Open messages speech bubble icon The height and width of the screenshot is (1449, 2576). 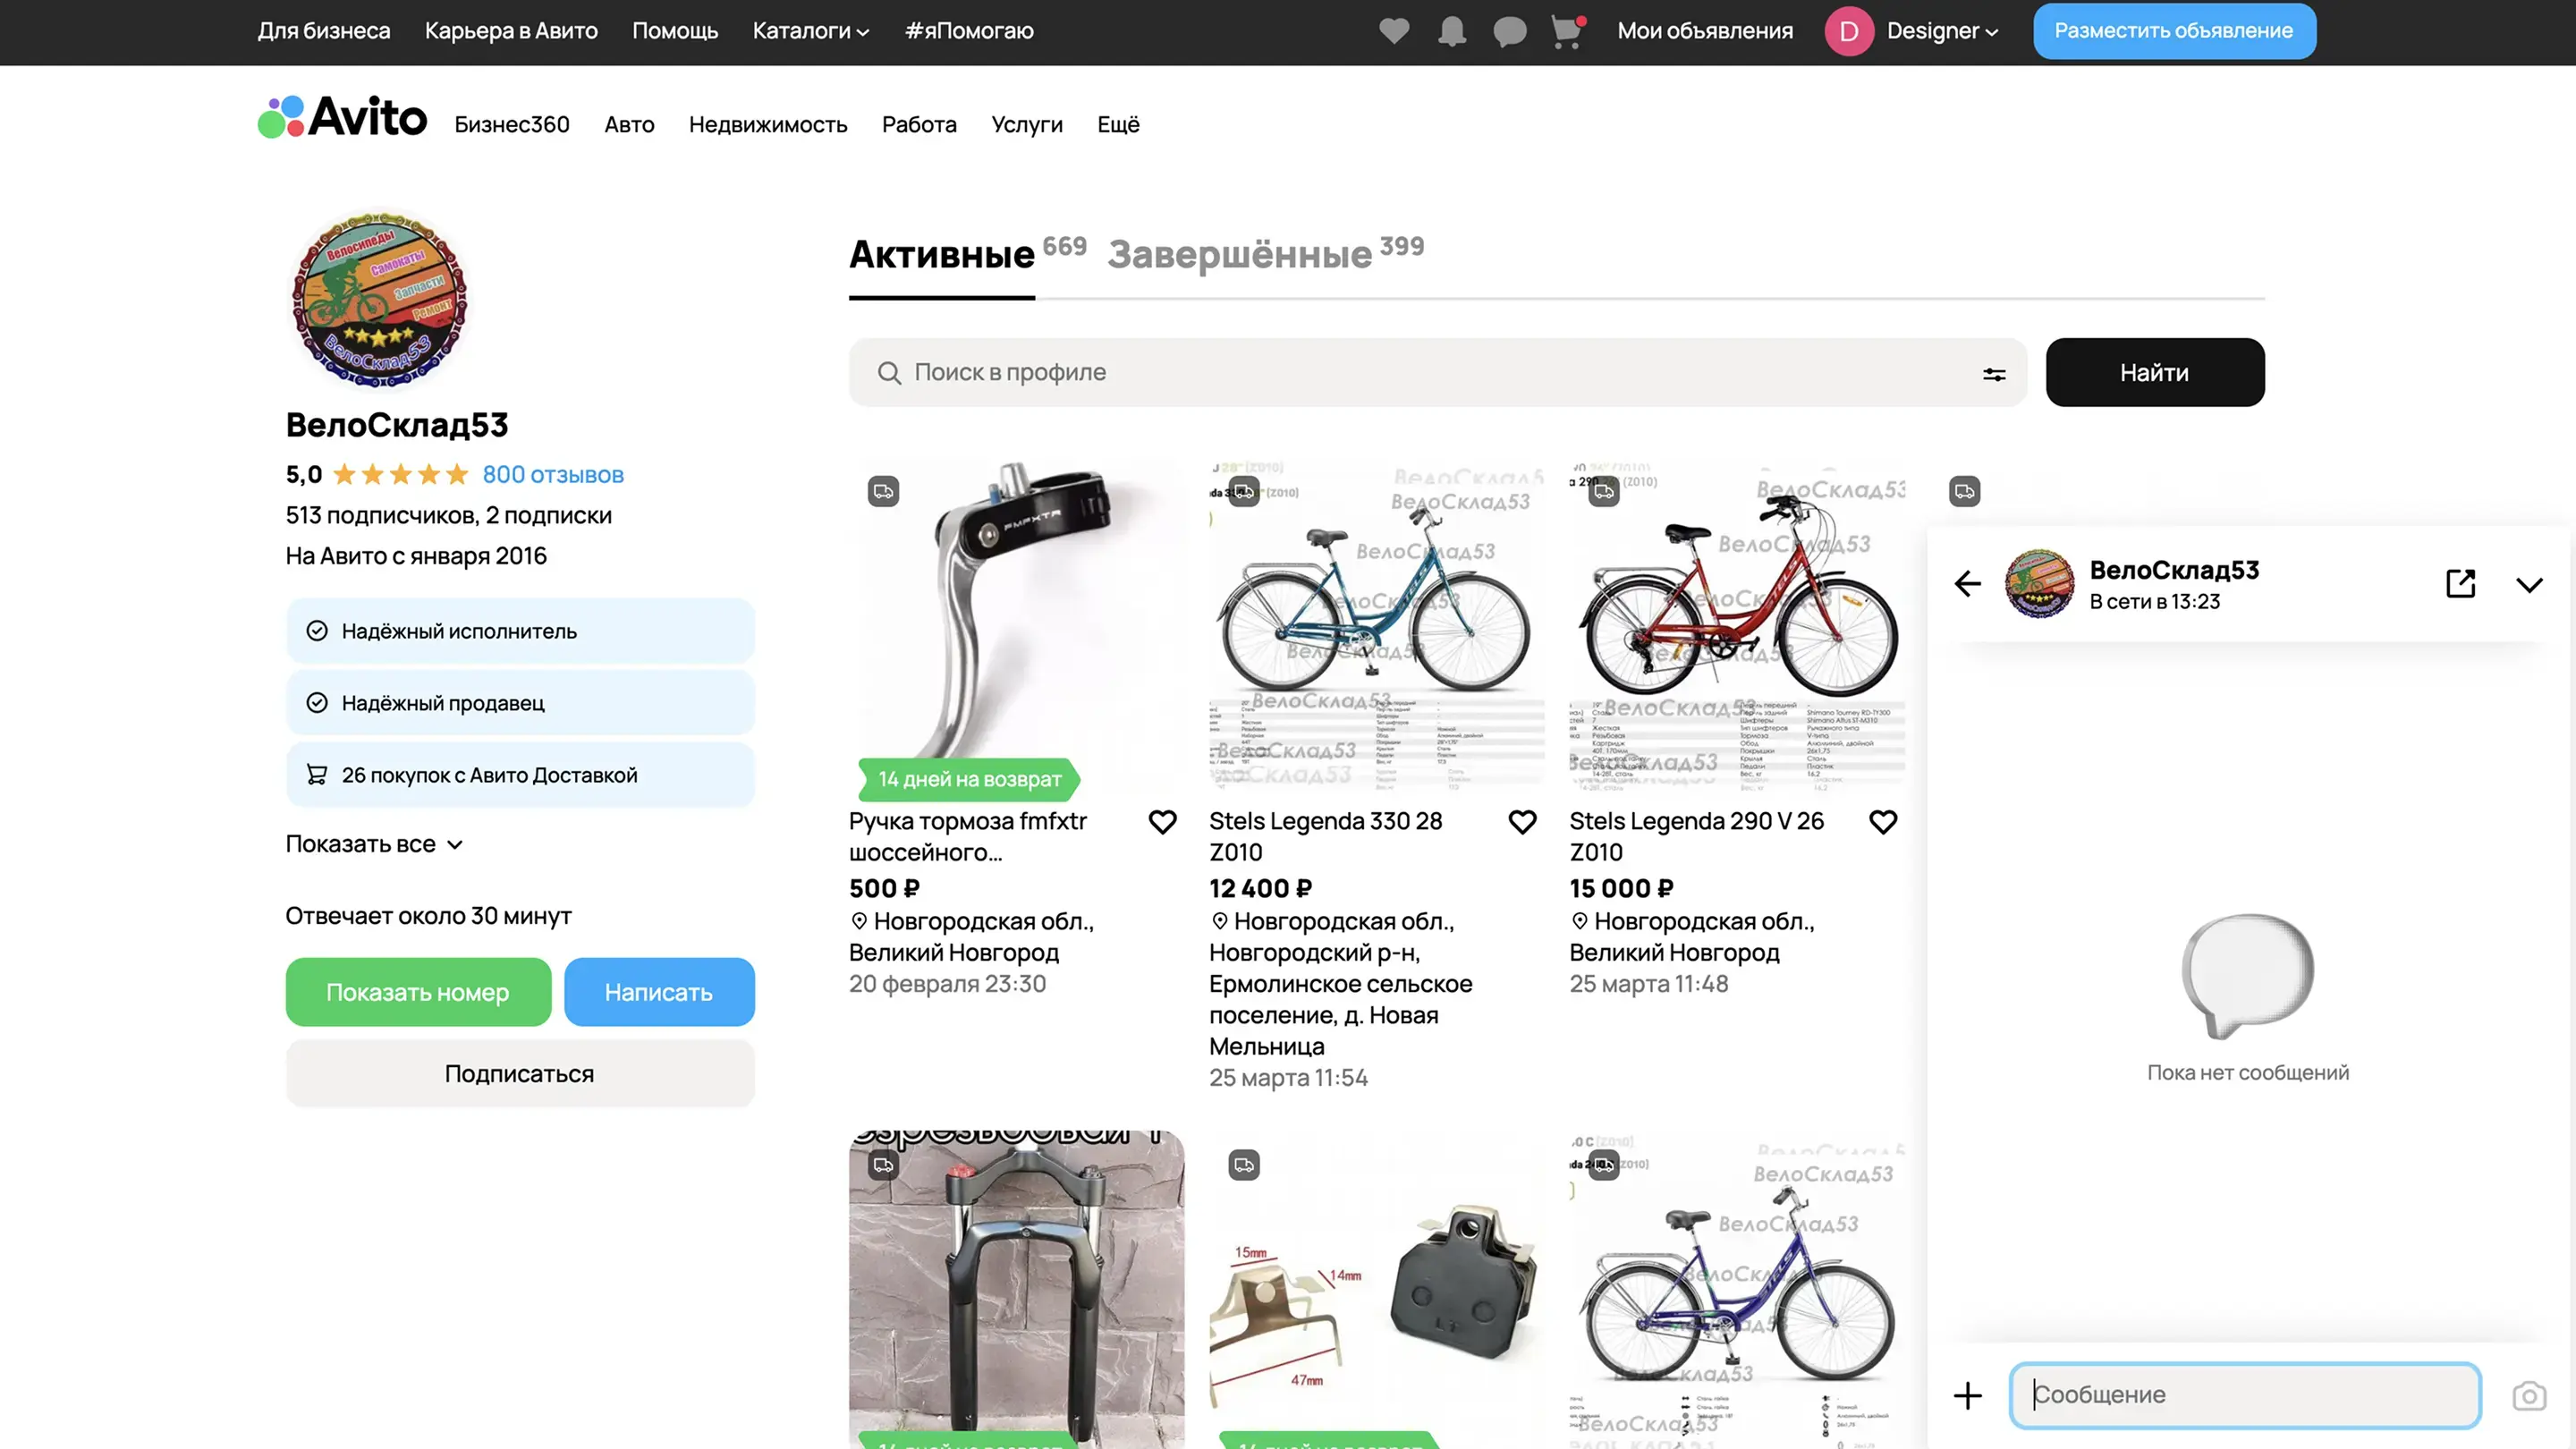tap(1510, 31)
